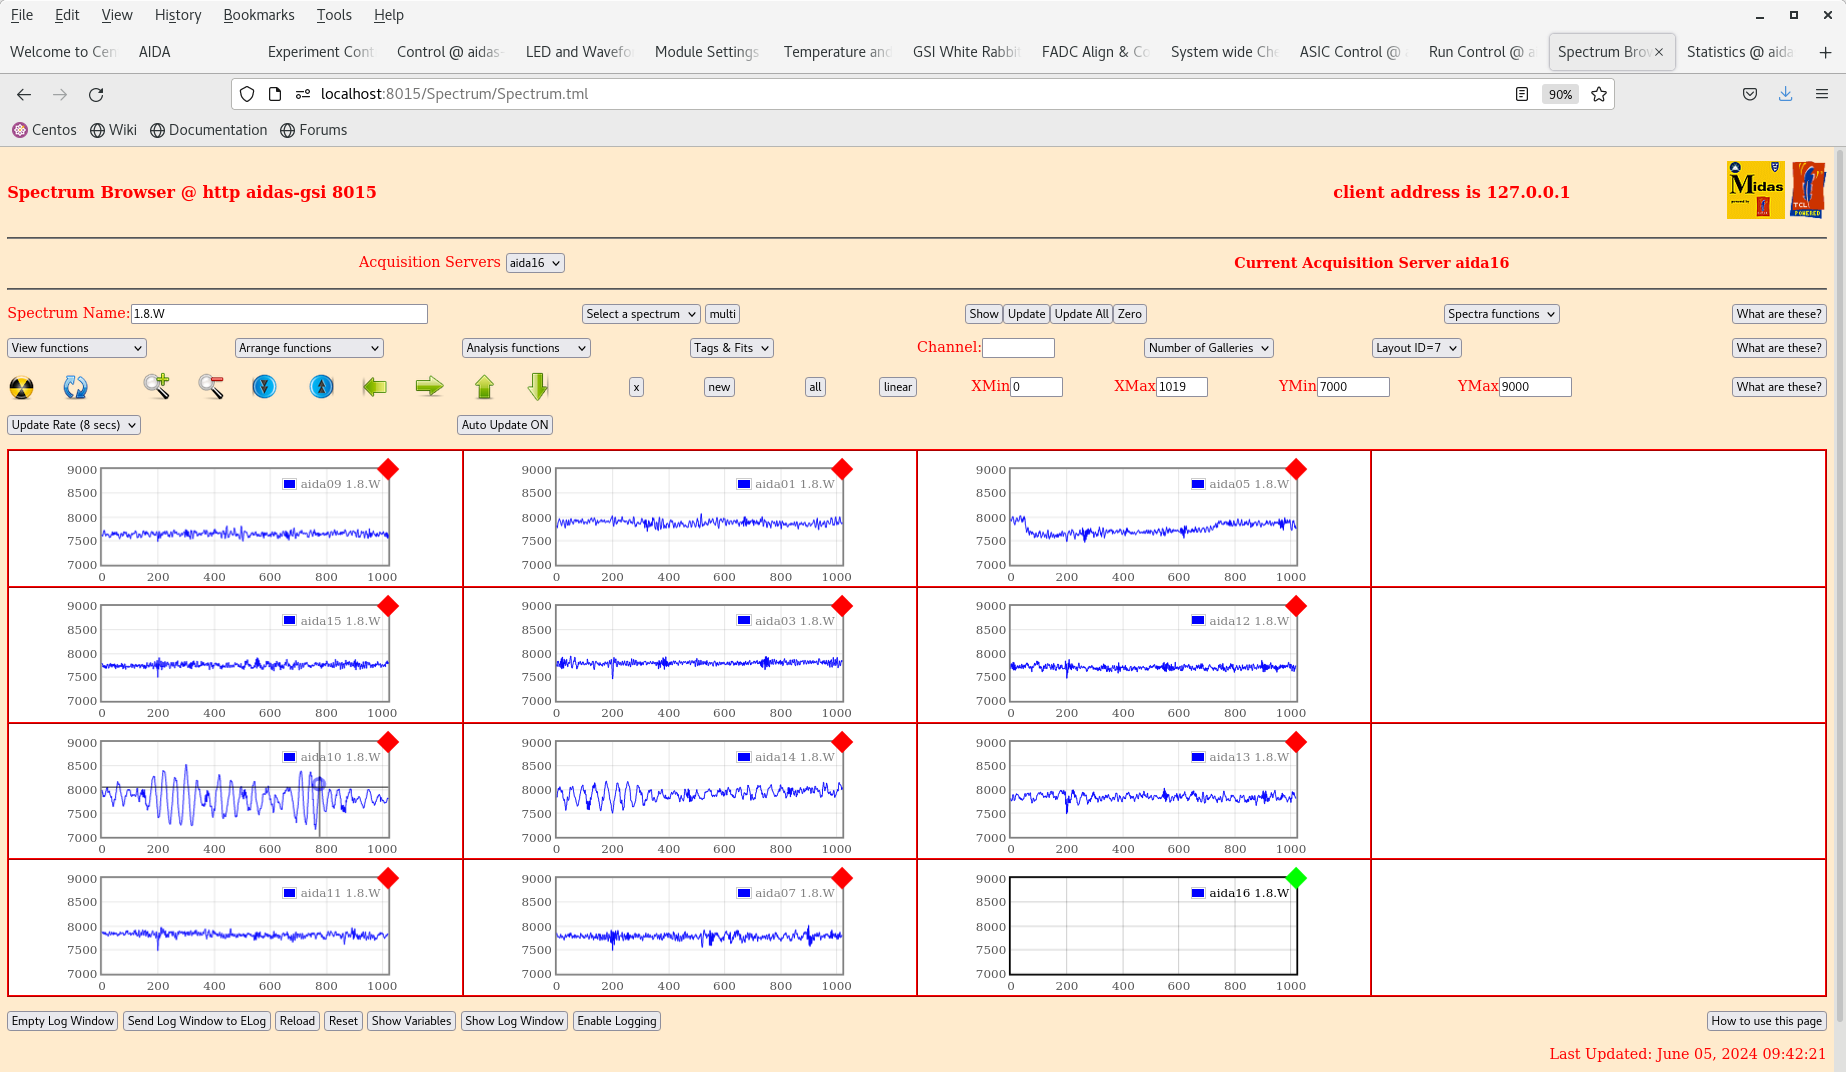This screenshot has height=1072, width=1846.
Task: Click the multi button
Action: click(722, 314)
